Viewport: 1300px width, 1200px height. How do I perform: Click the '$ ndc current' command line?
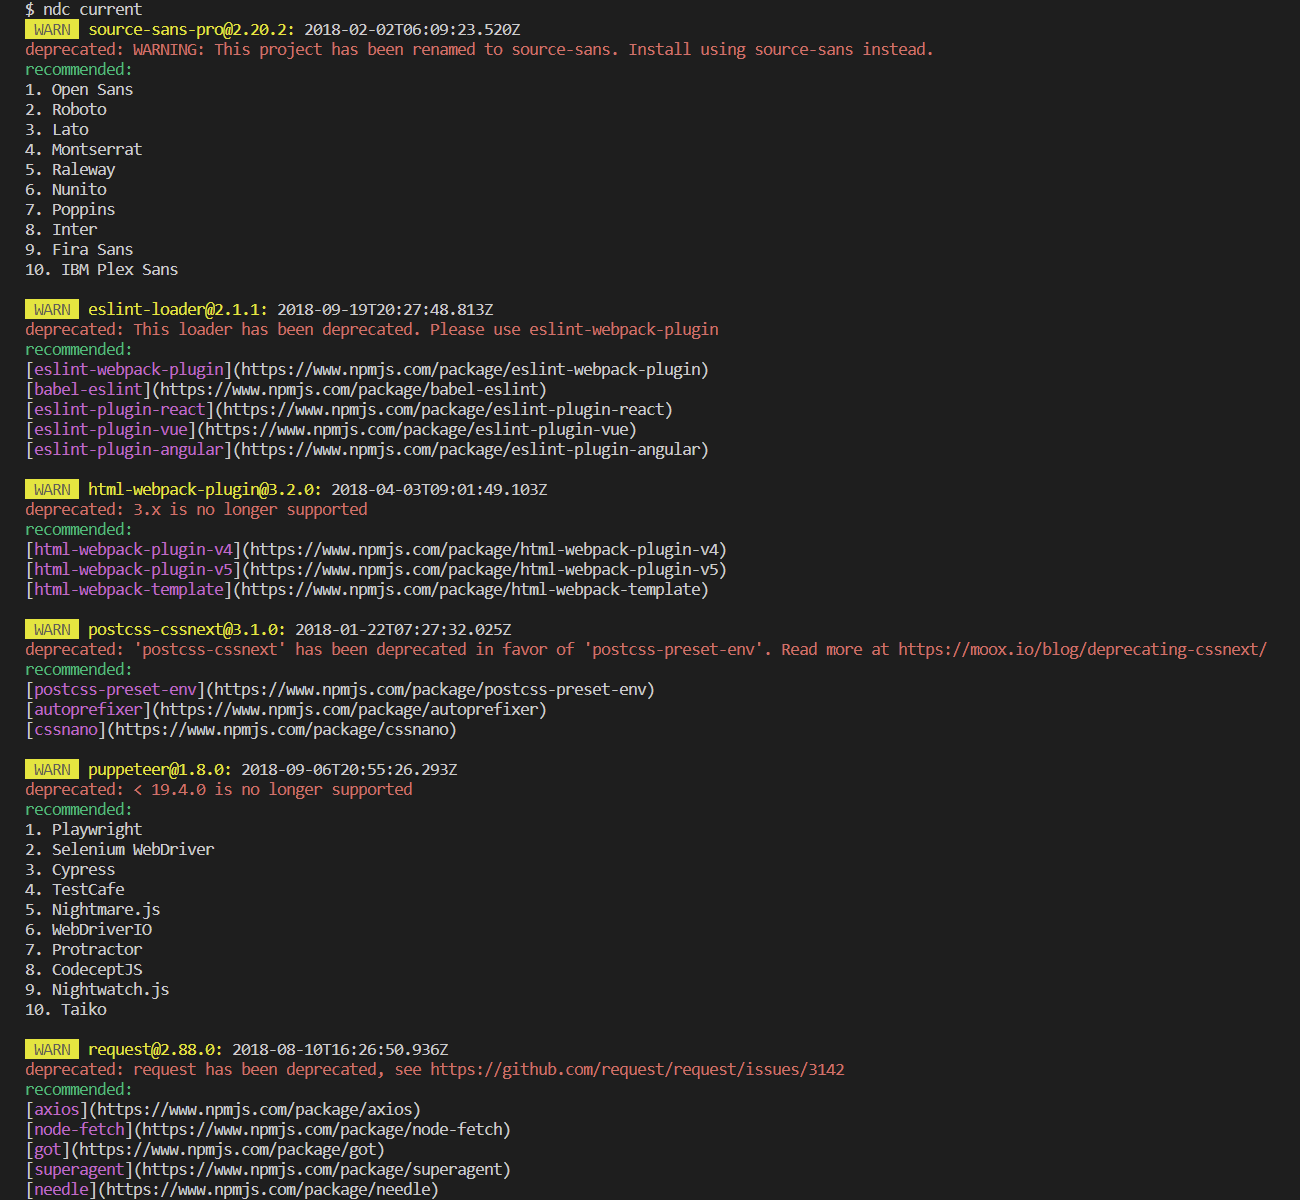(x=83, y=10)
